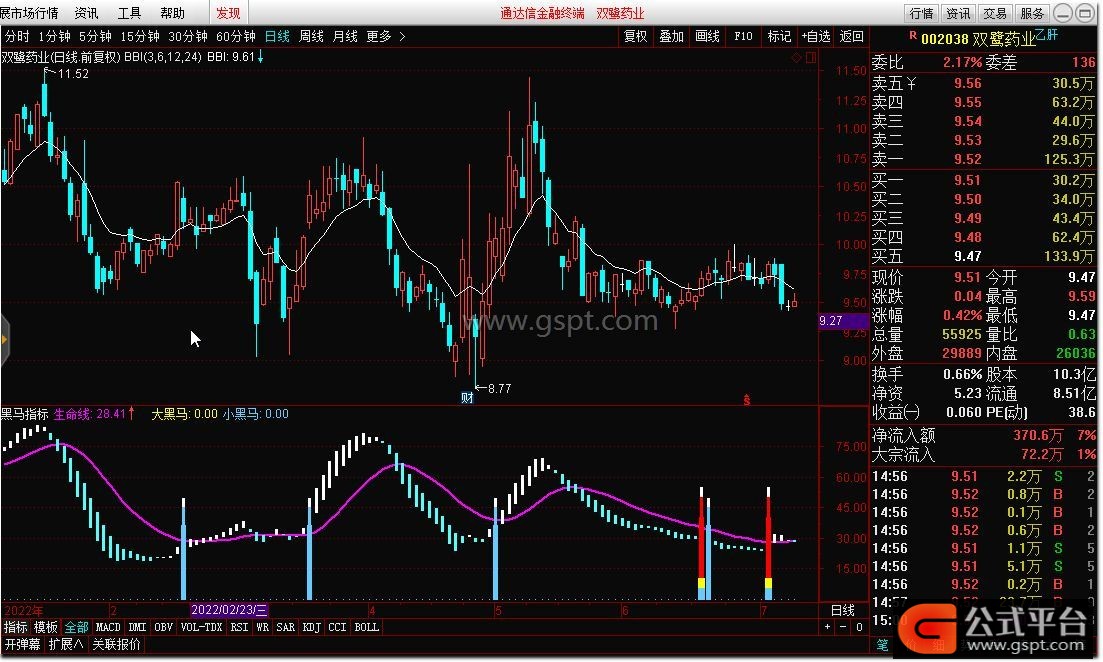Click the 日线 label at bottom right

pyautogui.click(x=843, y=610)
